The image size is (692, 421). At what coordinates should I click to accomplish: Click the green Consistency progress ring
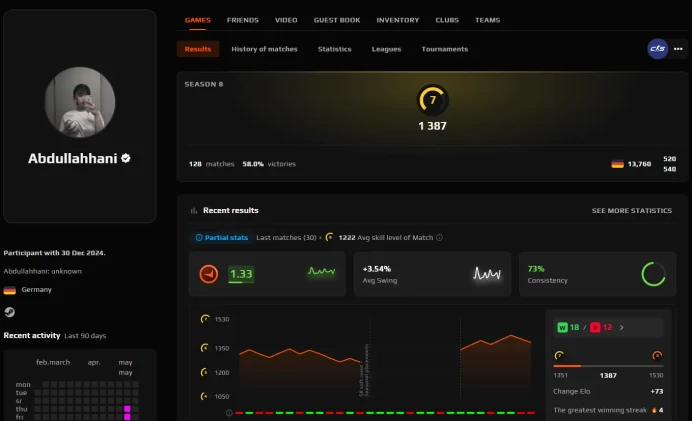(x=653, y=274)
